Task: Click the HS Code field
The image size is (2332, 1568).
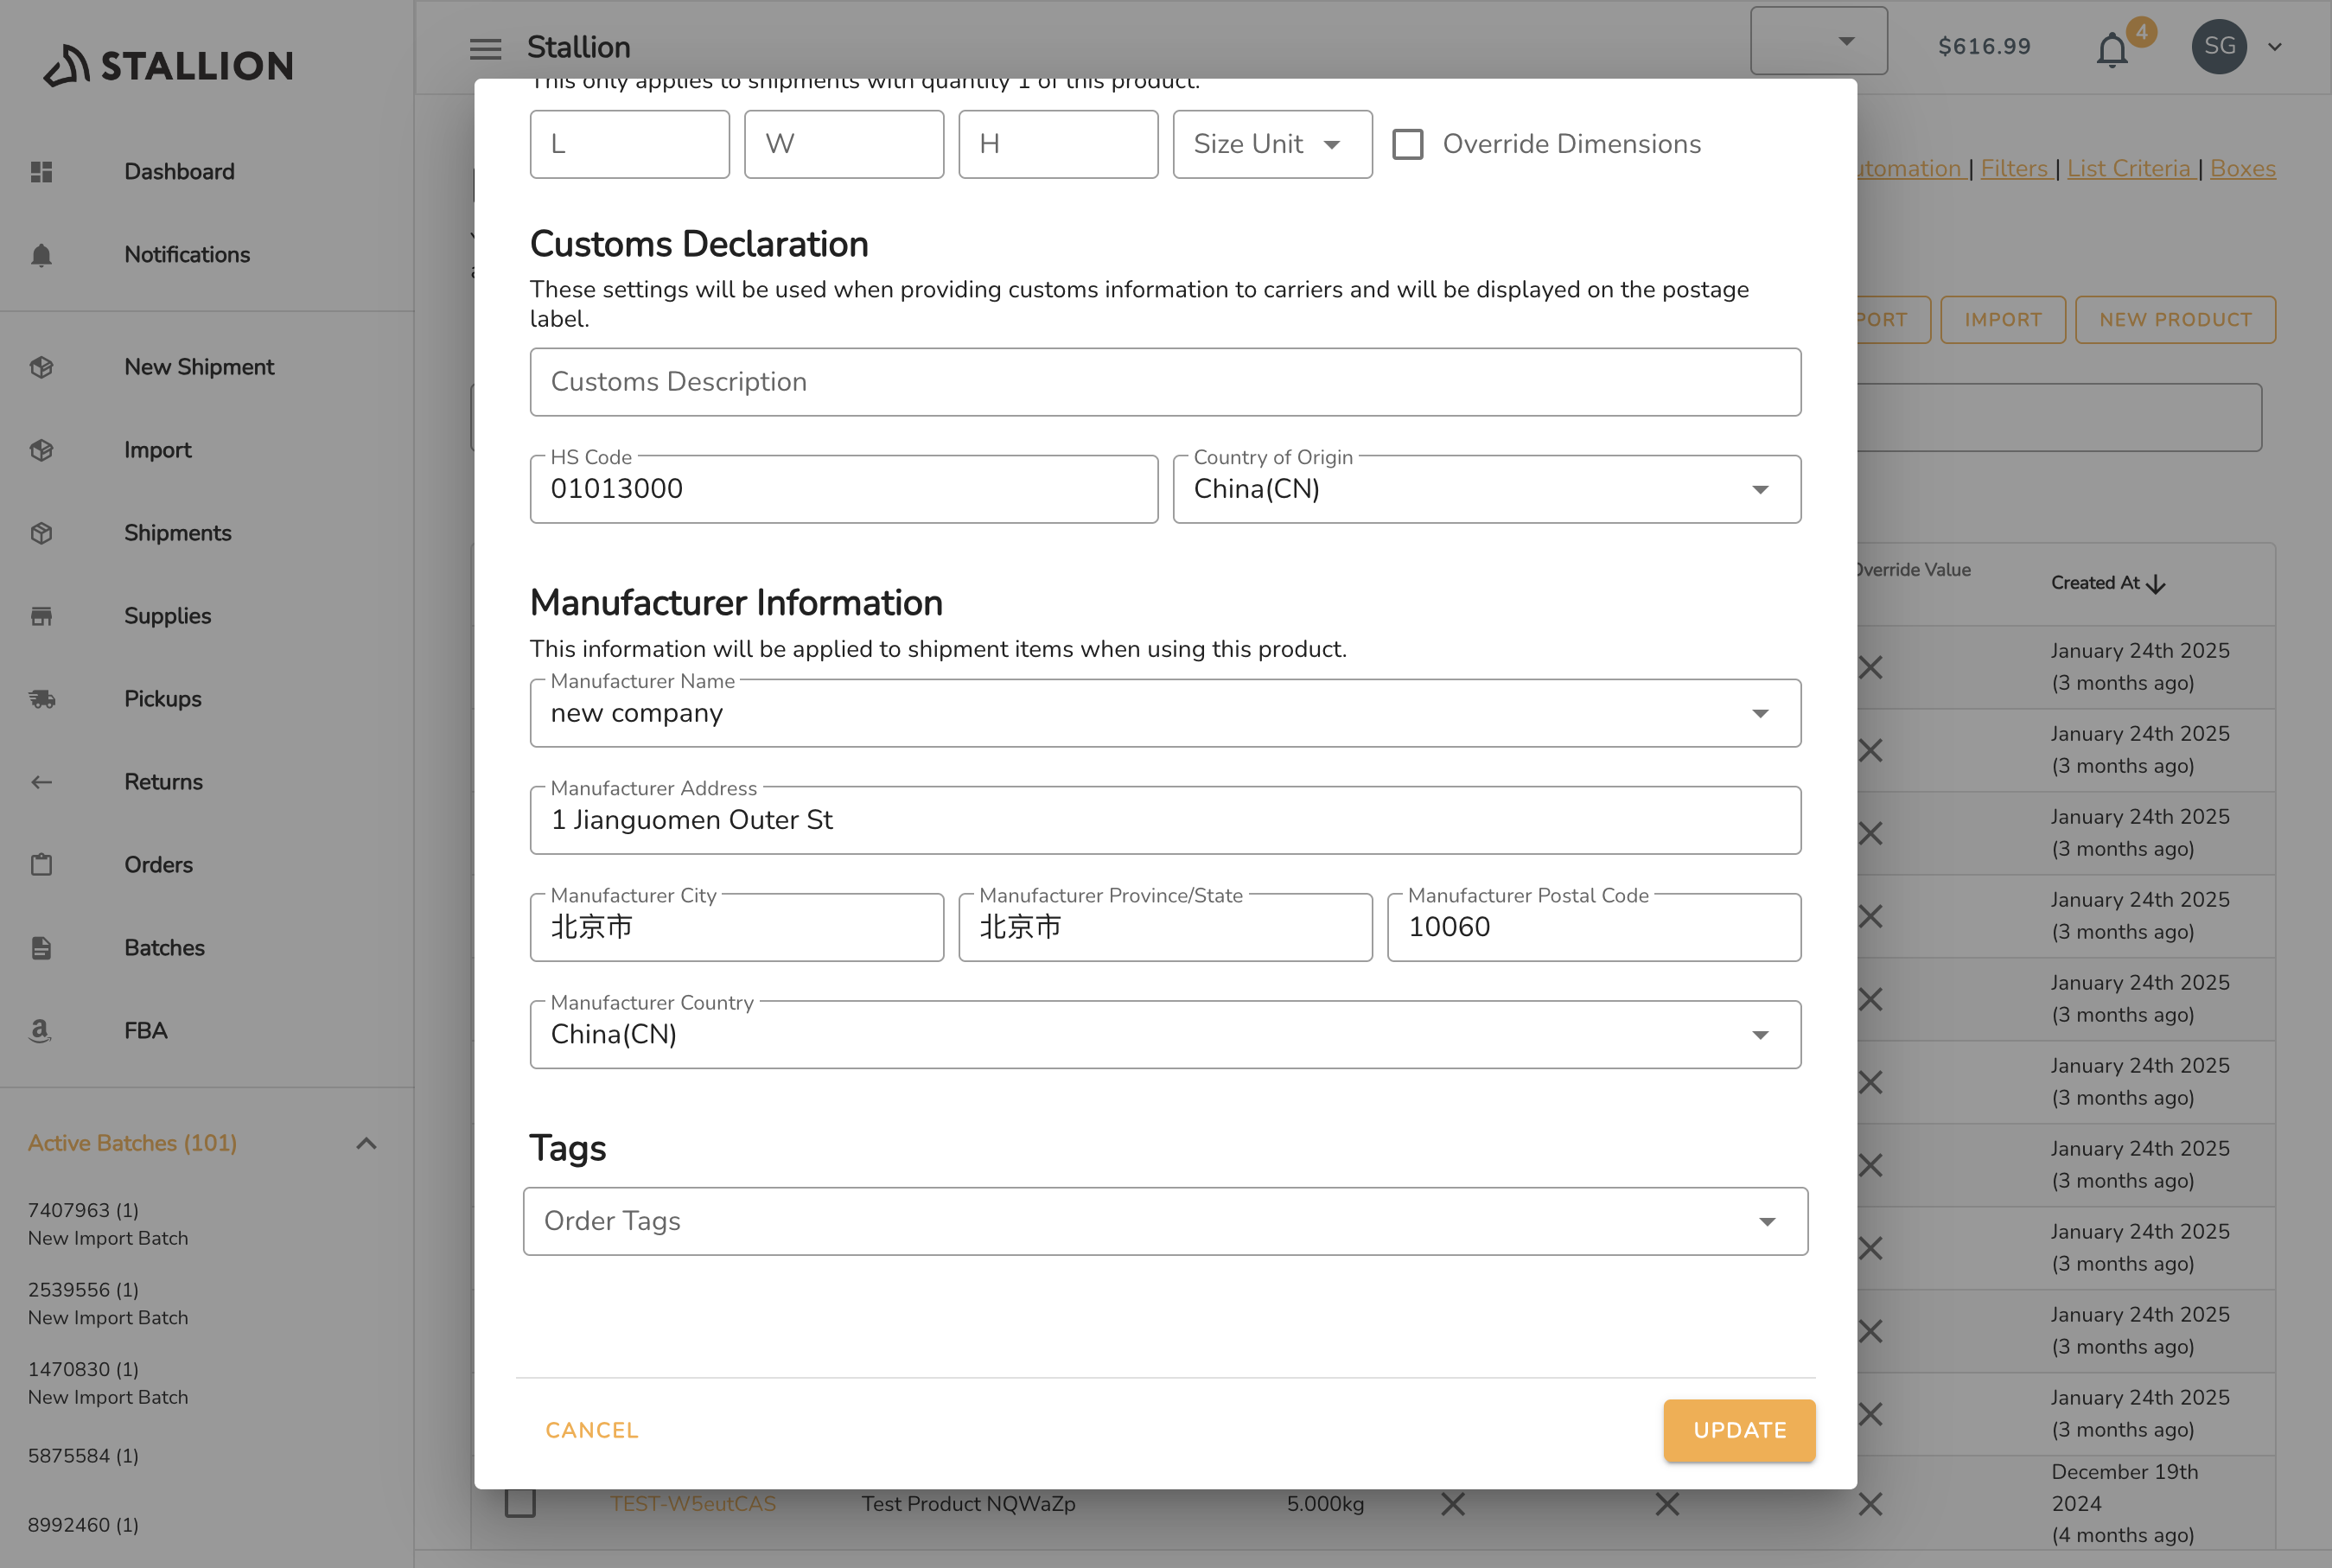Action: point(843,489)
